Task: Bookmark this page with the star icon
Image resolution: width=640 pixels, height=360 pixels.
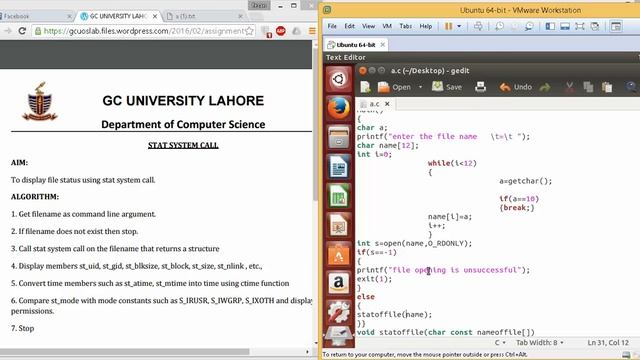Action: point(249,31)
